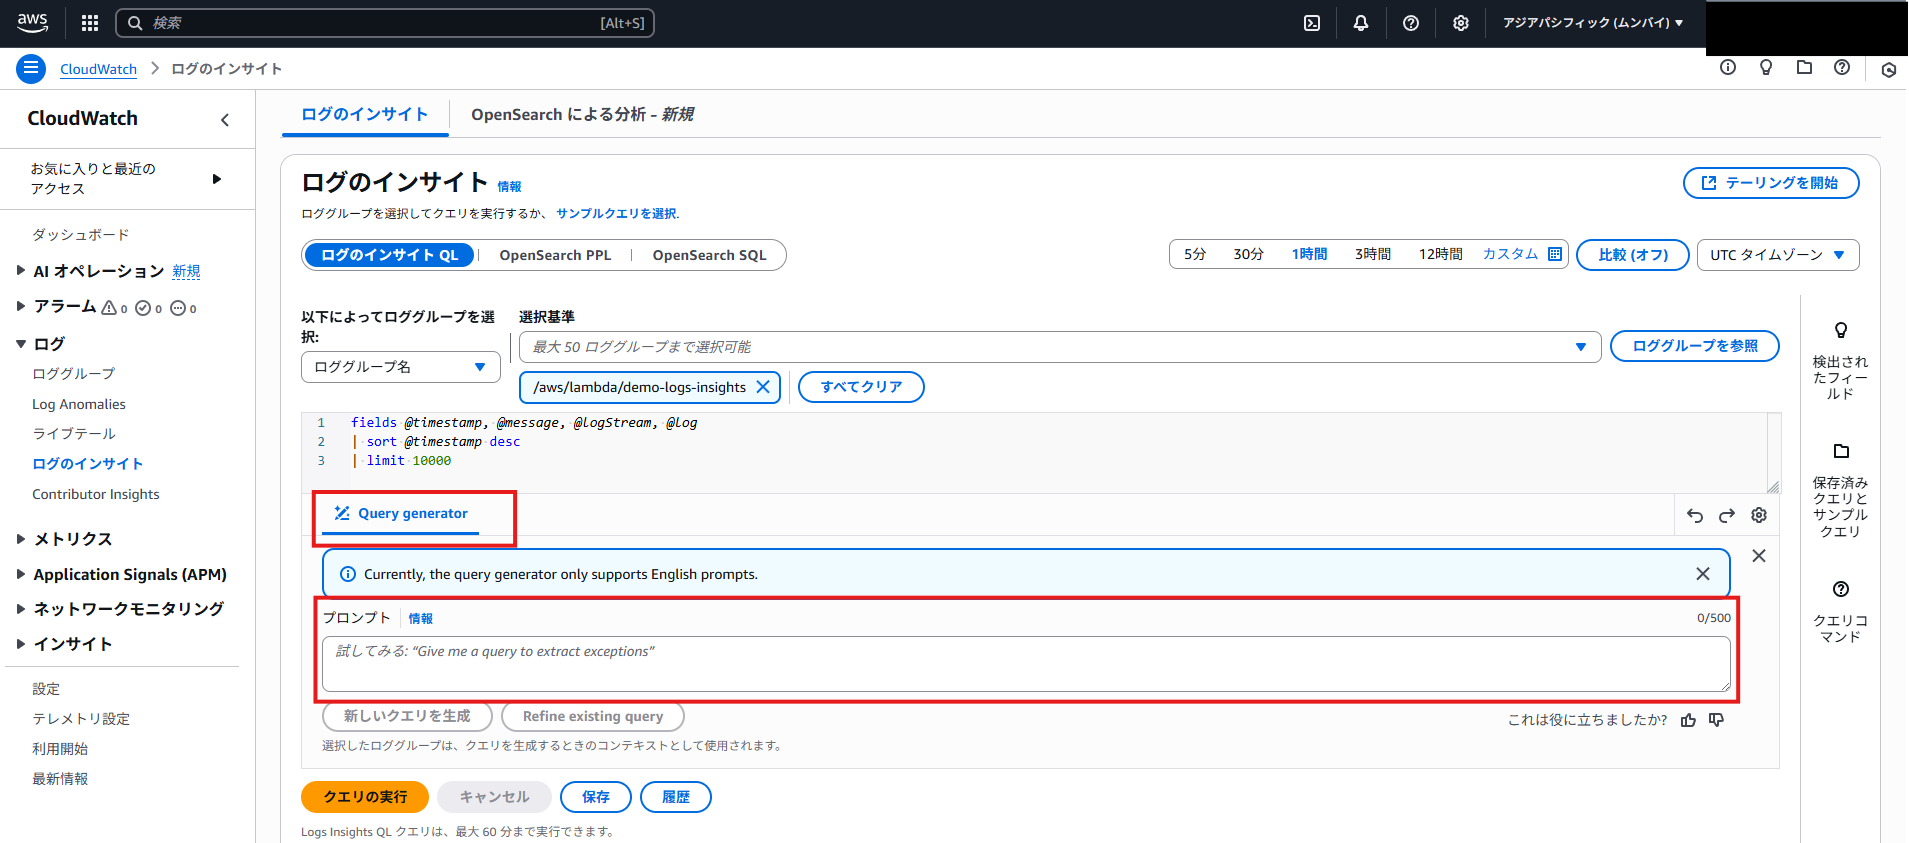1909x843 pixels.
Task: Dismiss the English prompts info banner
Action: (x=1703, y=574)
